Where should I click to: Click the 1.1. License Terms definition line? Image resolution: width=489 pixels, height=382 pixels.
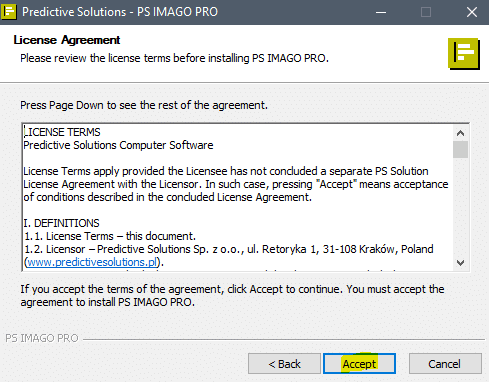pyautogui.click(x=110, y=236)
